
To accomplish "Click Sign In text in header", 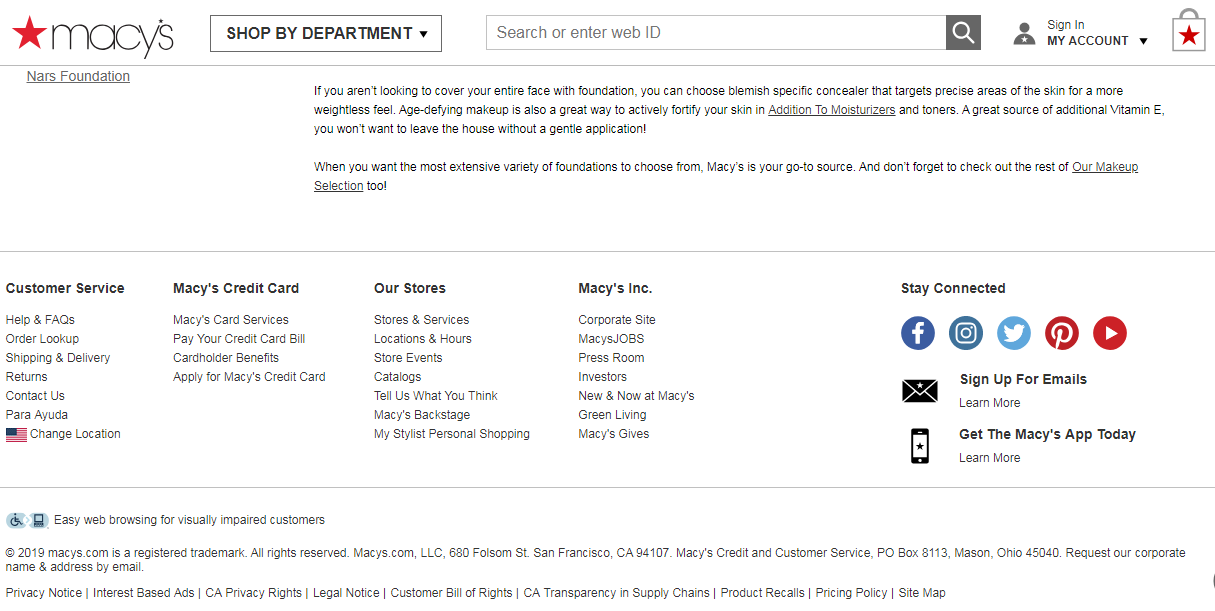I will click(1066, 25).
